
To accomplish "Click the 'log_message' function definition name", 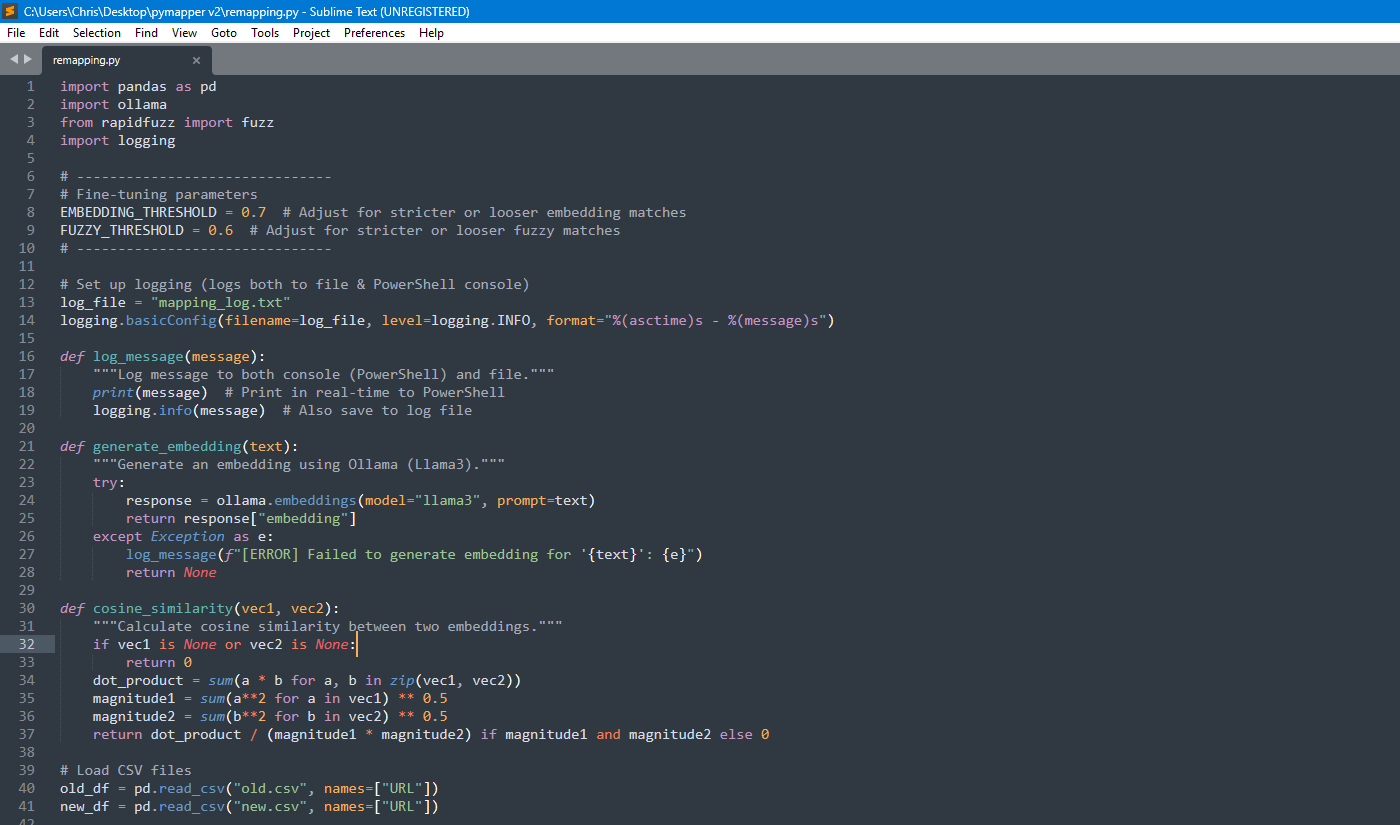I will point(138,356).
